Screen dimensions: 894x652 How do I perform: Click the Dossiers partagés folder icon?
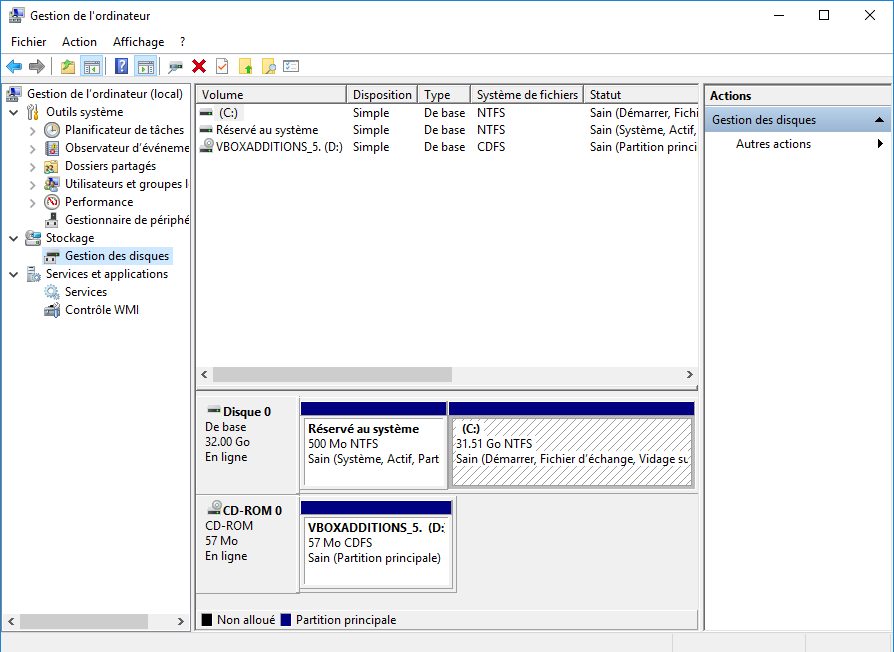click(51, 166)
